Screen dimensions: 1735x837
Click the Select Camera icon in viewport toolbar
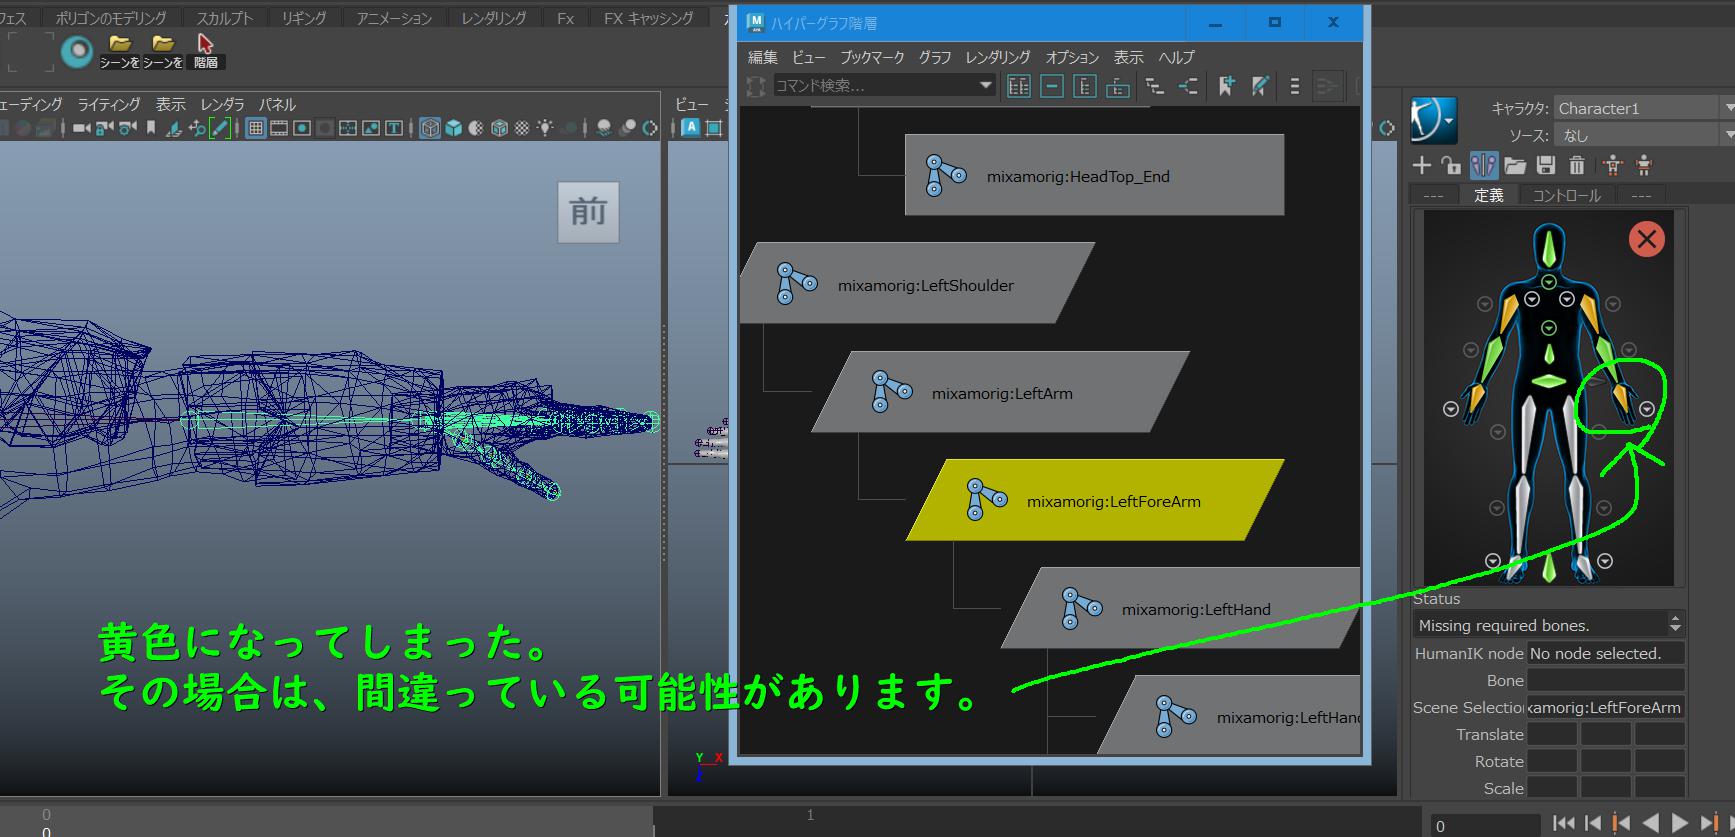tap(82, 128)
